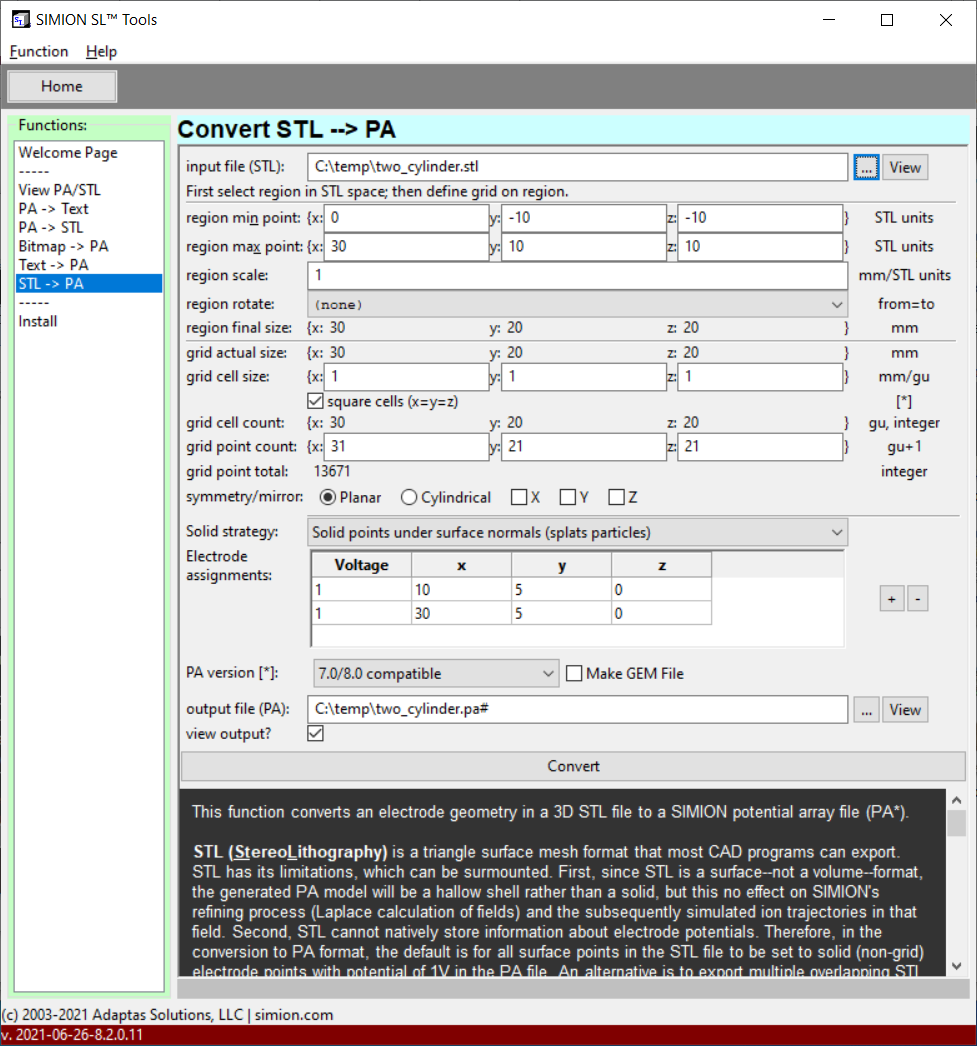The height and width of the screenshot is (1046, 977).
Task: Minimize the SIMION SL Tools window
Action: [829, 20]
